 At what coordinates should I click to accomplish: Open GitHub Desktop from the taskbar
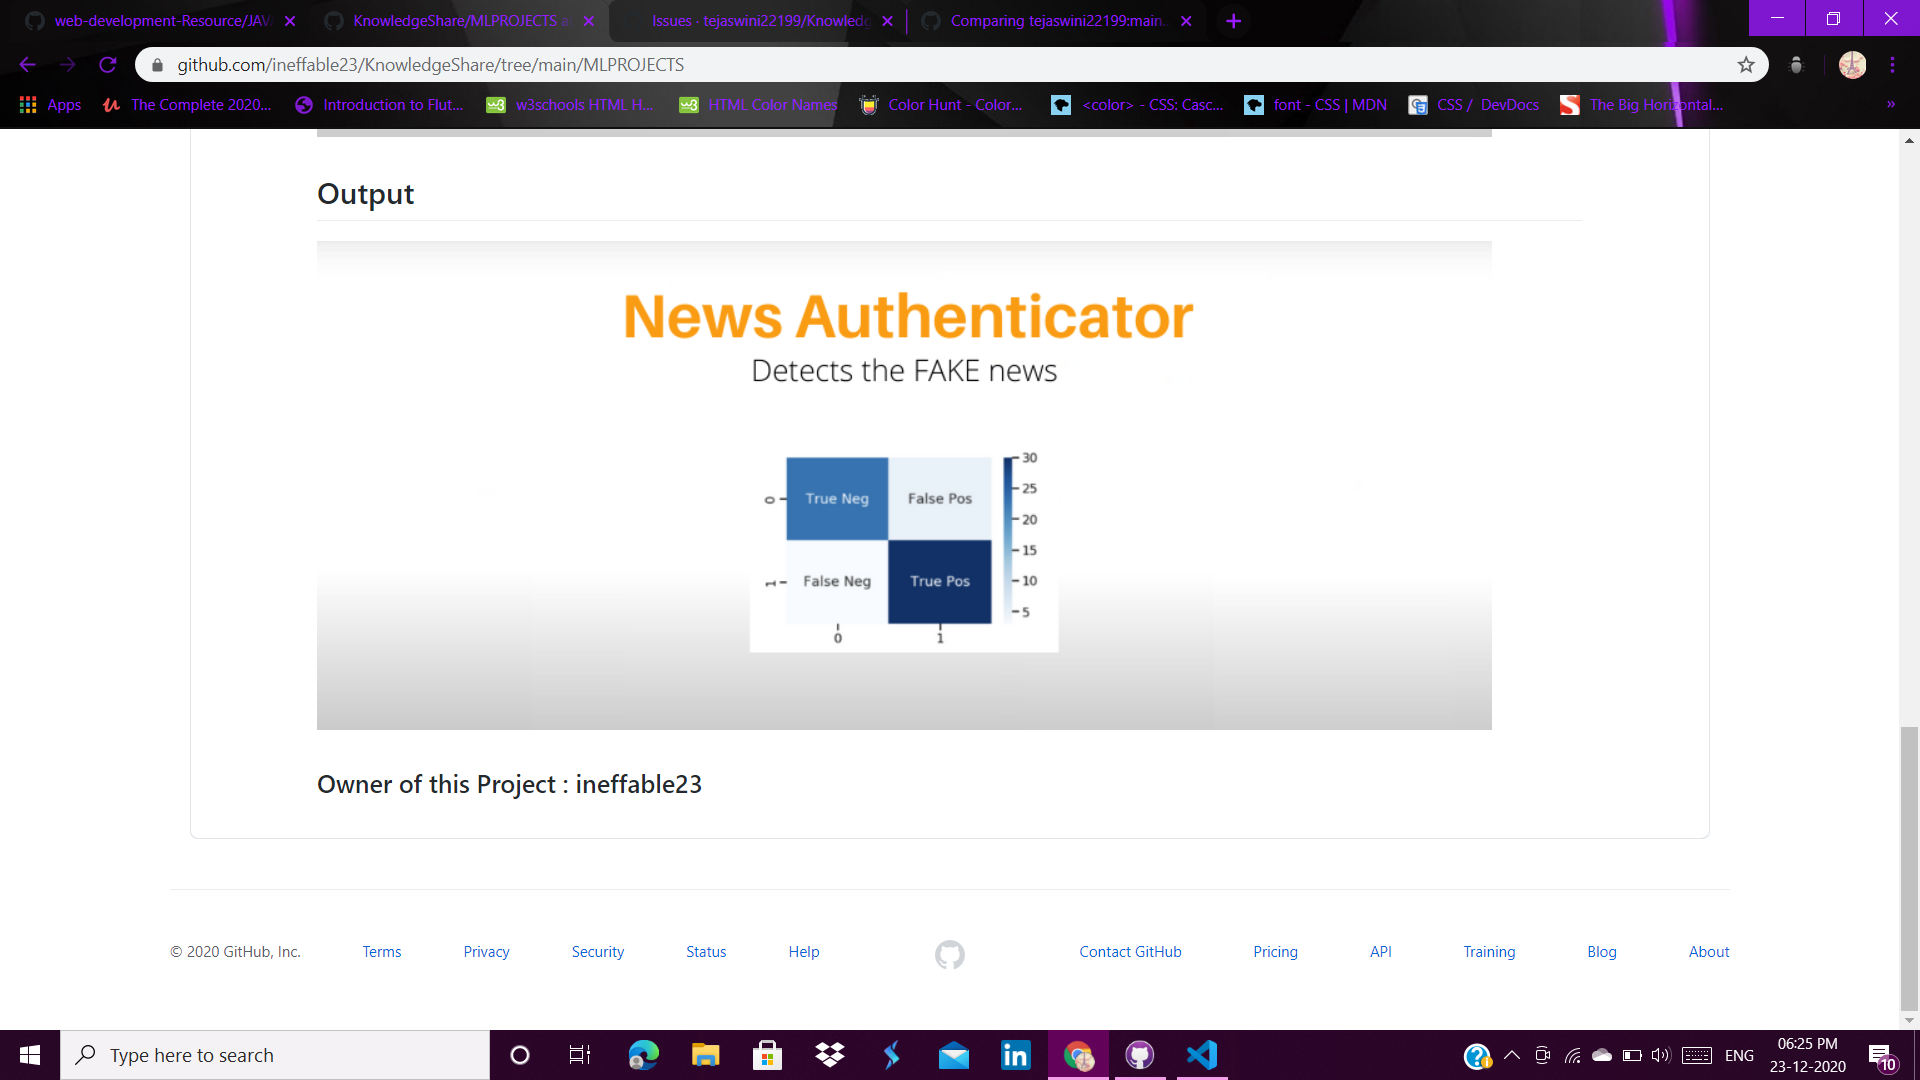point(1140,1054)
